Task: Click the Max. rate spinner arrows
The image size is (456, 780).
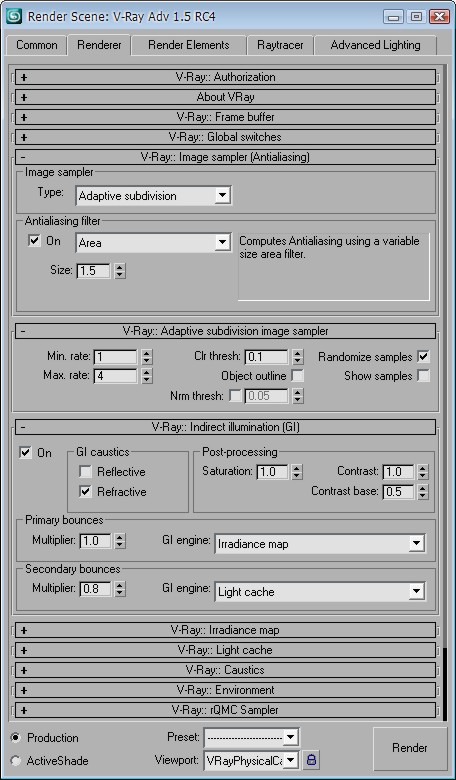Action: point(147,376)
